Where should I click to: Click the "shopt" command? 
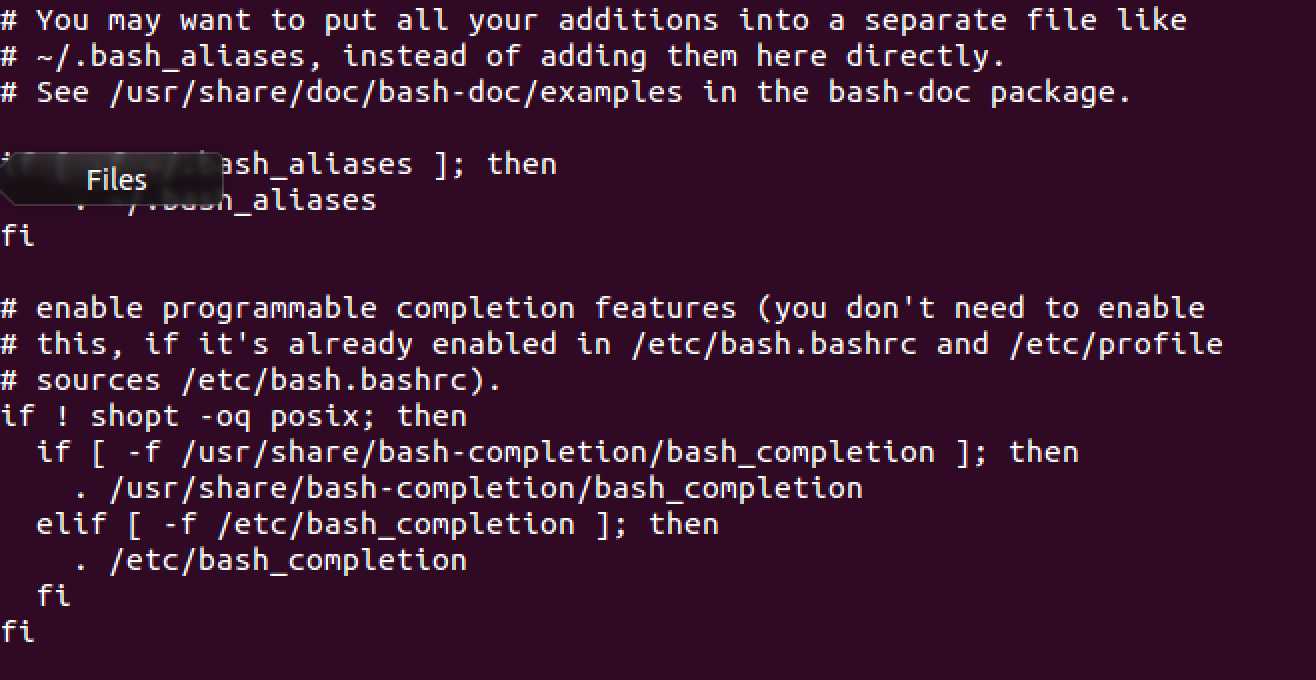(x=135, y=416)
